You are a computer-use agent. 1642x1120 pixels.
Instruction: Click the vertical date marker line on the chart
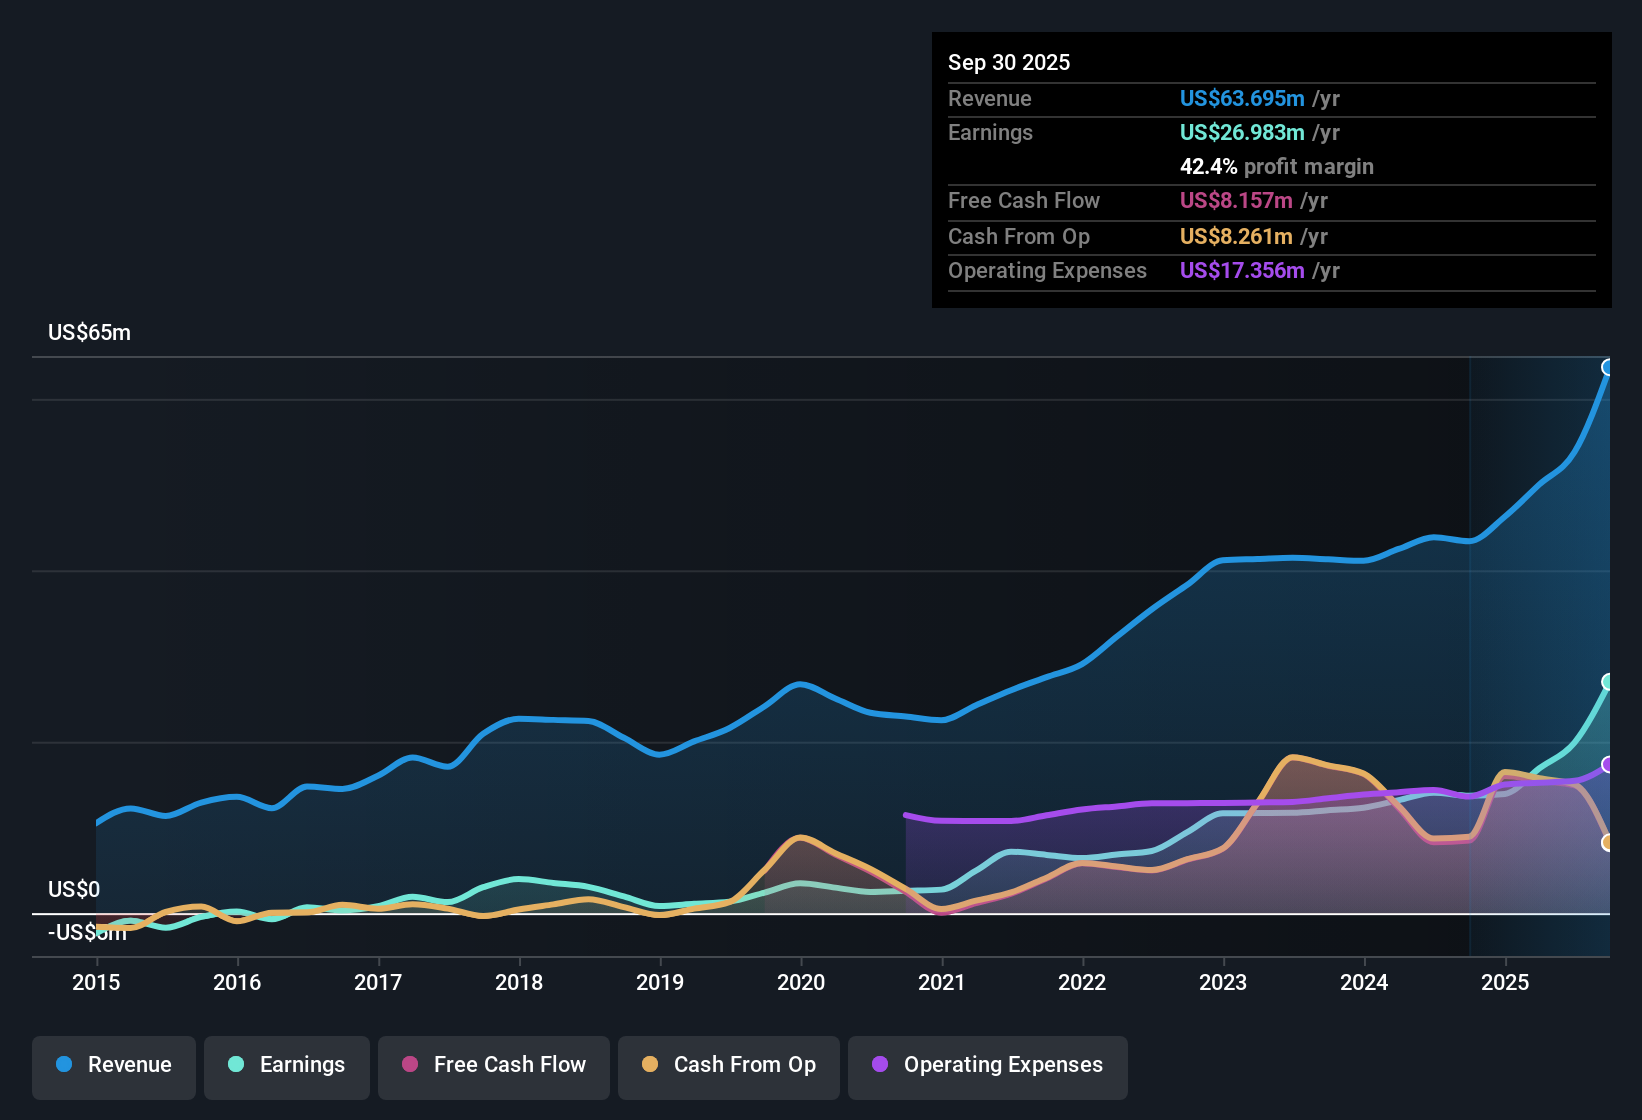click(1470, 650)
